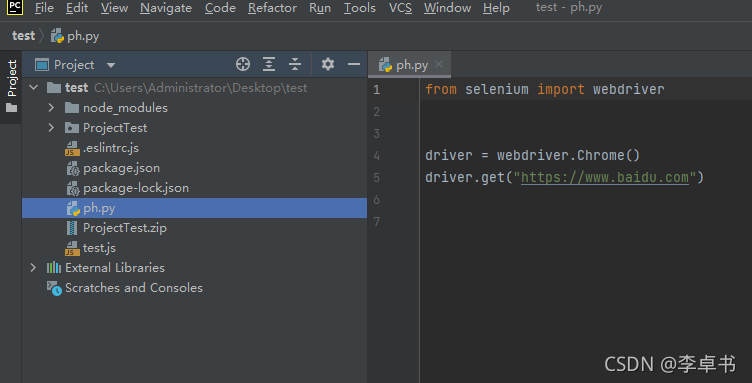Screen dimensions: 752x383
Task: Click the Scratches and Consoles icon
Action: 54,289
